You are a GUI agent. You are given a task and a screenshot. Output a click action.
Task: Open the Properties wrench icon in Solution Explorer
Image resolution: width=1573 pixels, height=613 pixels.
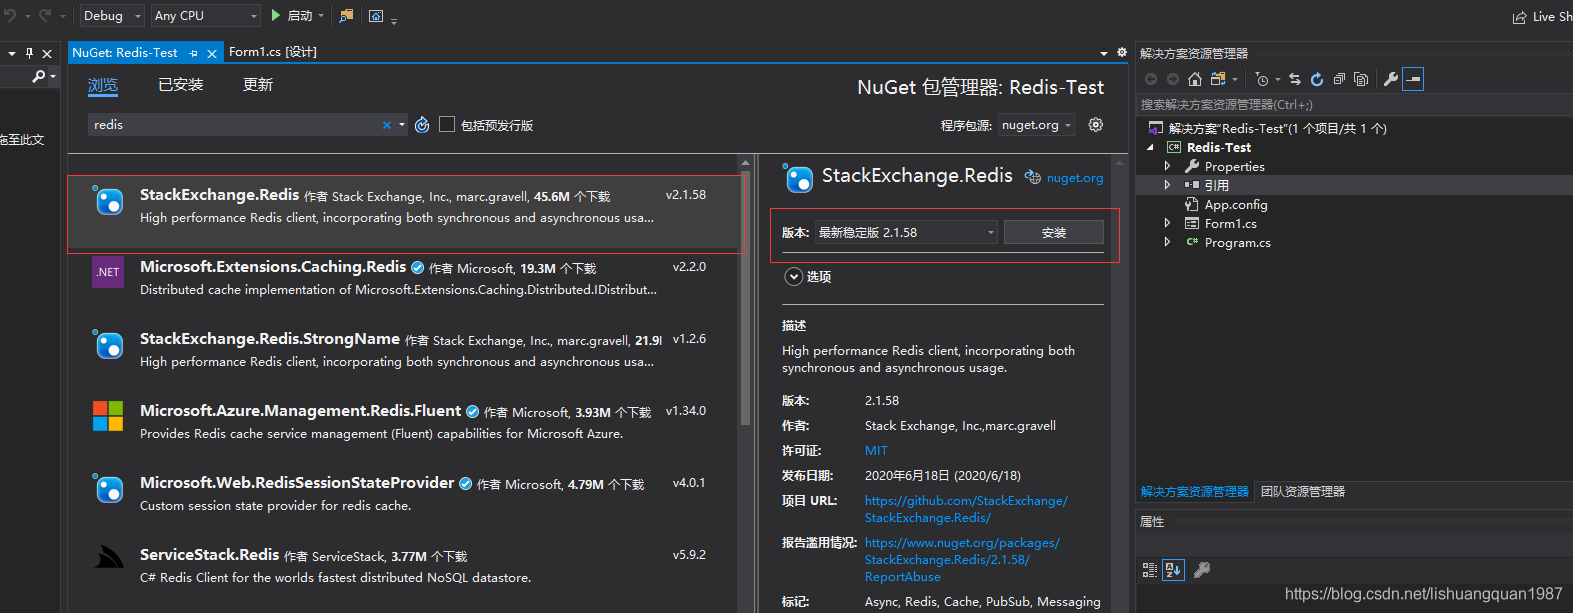click(x=1390, y=79)
